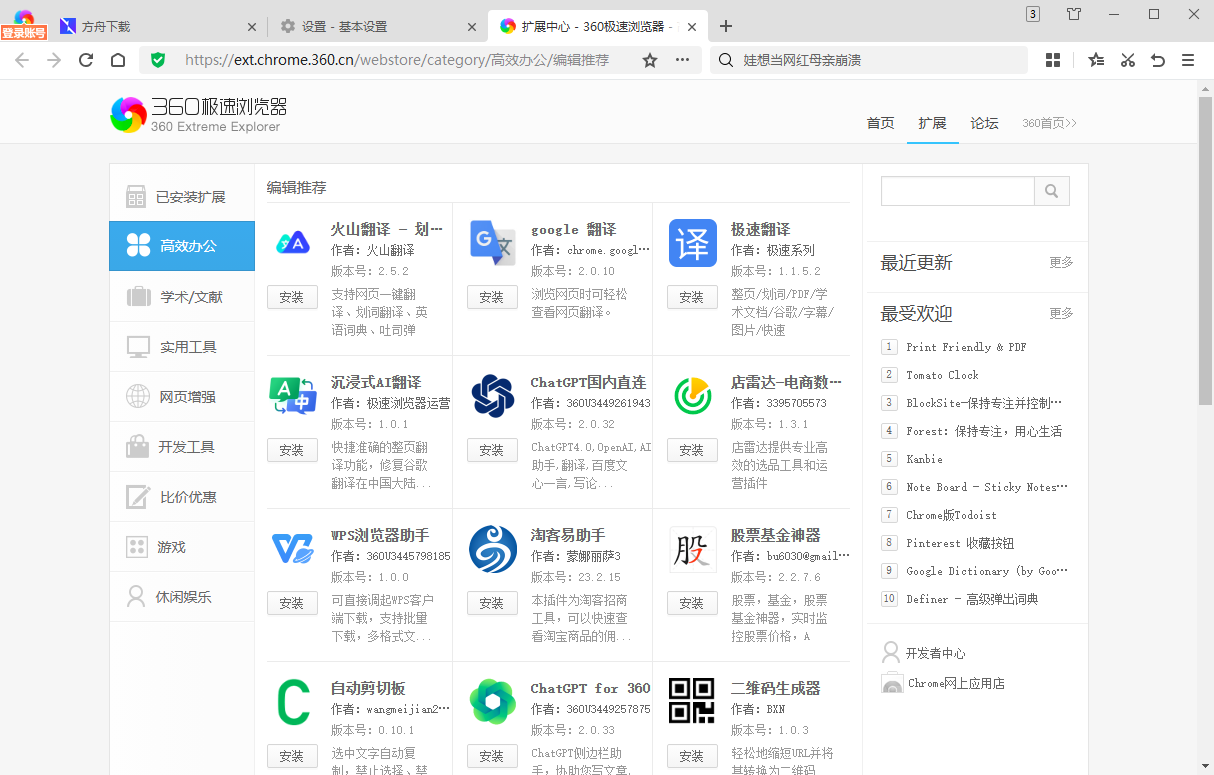This screenshot has height=775, width=1214.
Task: Click 更多 next to 最受欢迎
Action: point(1060,313)
